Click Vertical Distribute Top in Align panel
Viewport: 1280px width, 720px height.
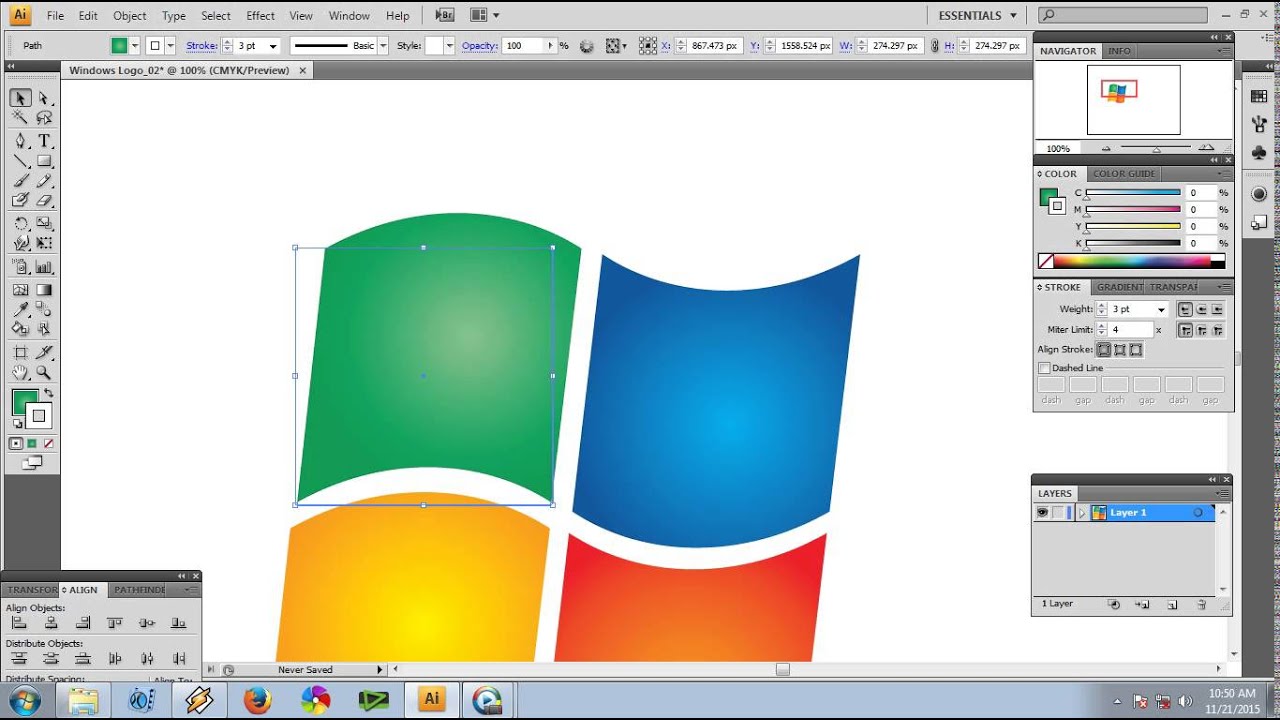click(19, 658)
